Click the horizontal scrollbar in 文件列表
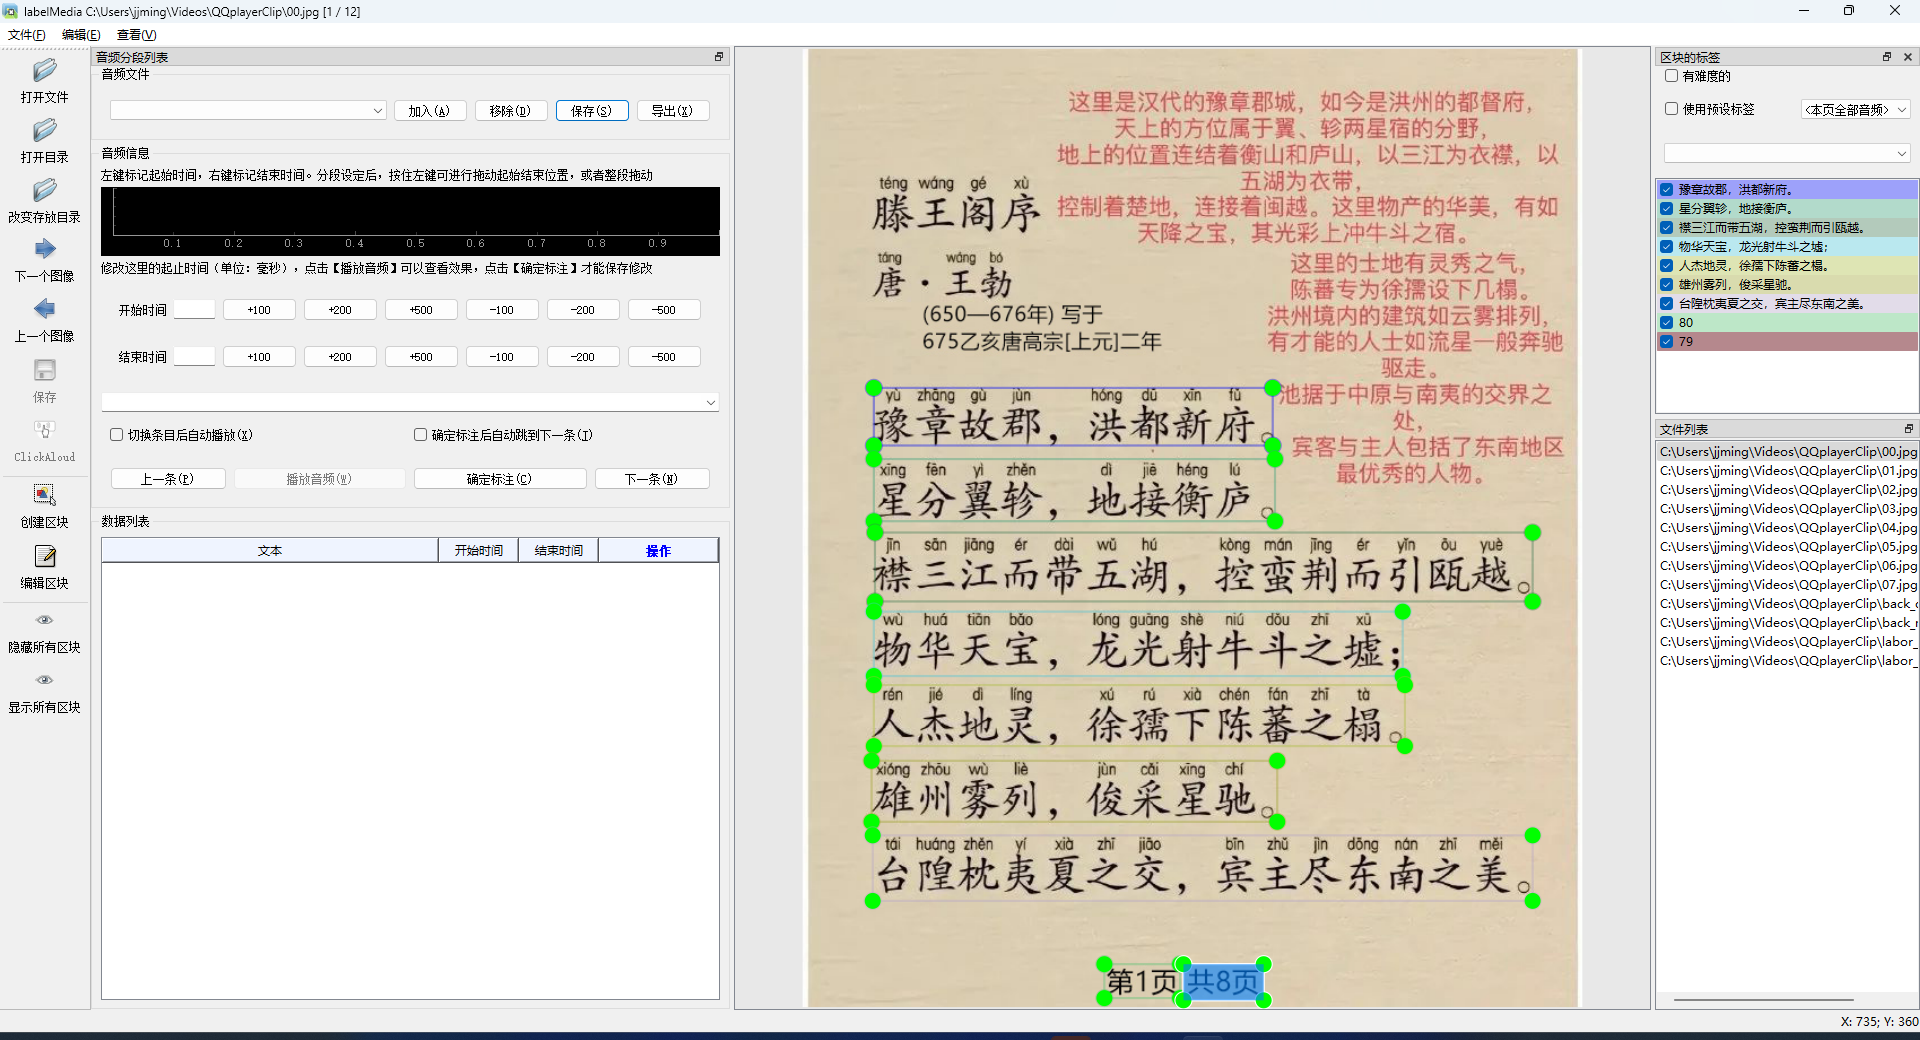Viewport: 1920px width, 1040px height. click(x=1764, y=999)
